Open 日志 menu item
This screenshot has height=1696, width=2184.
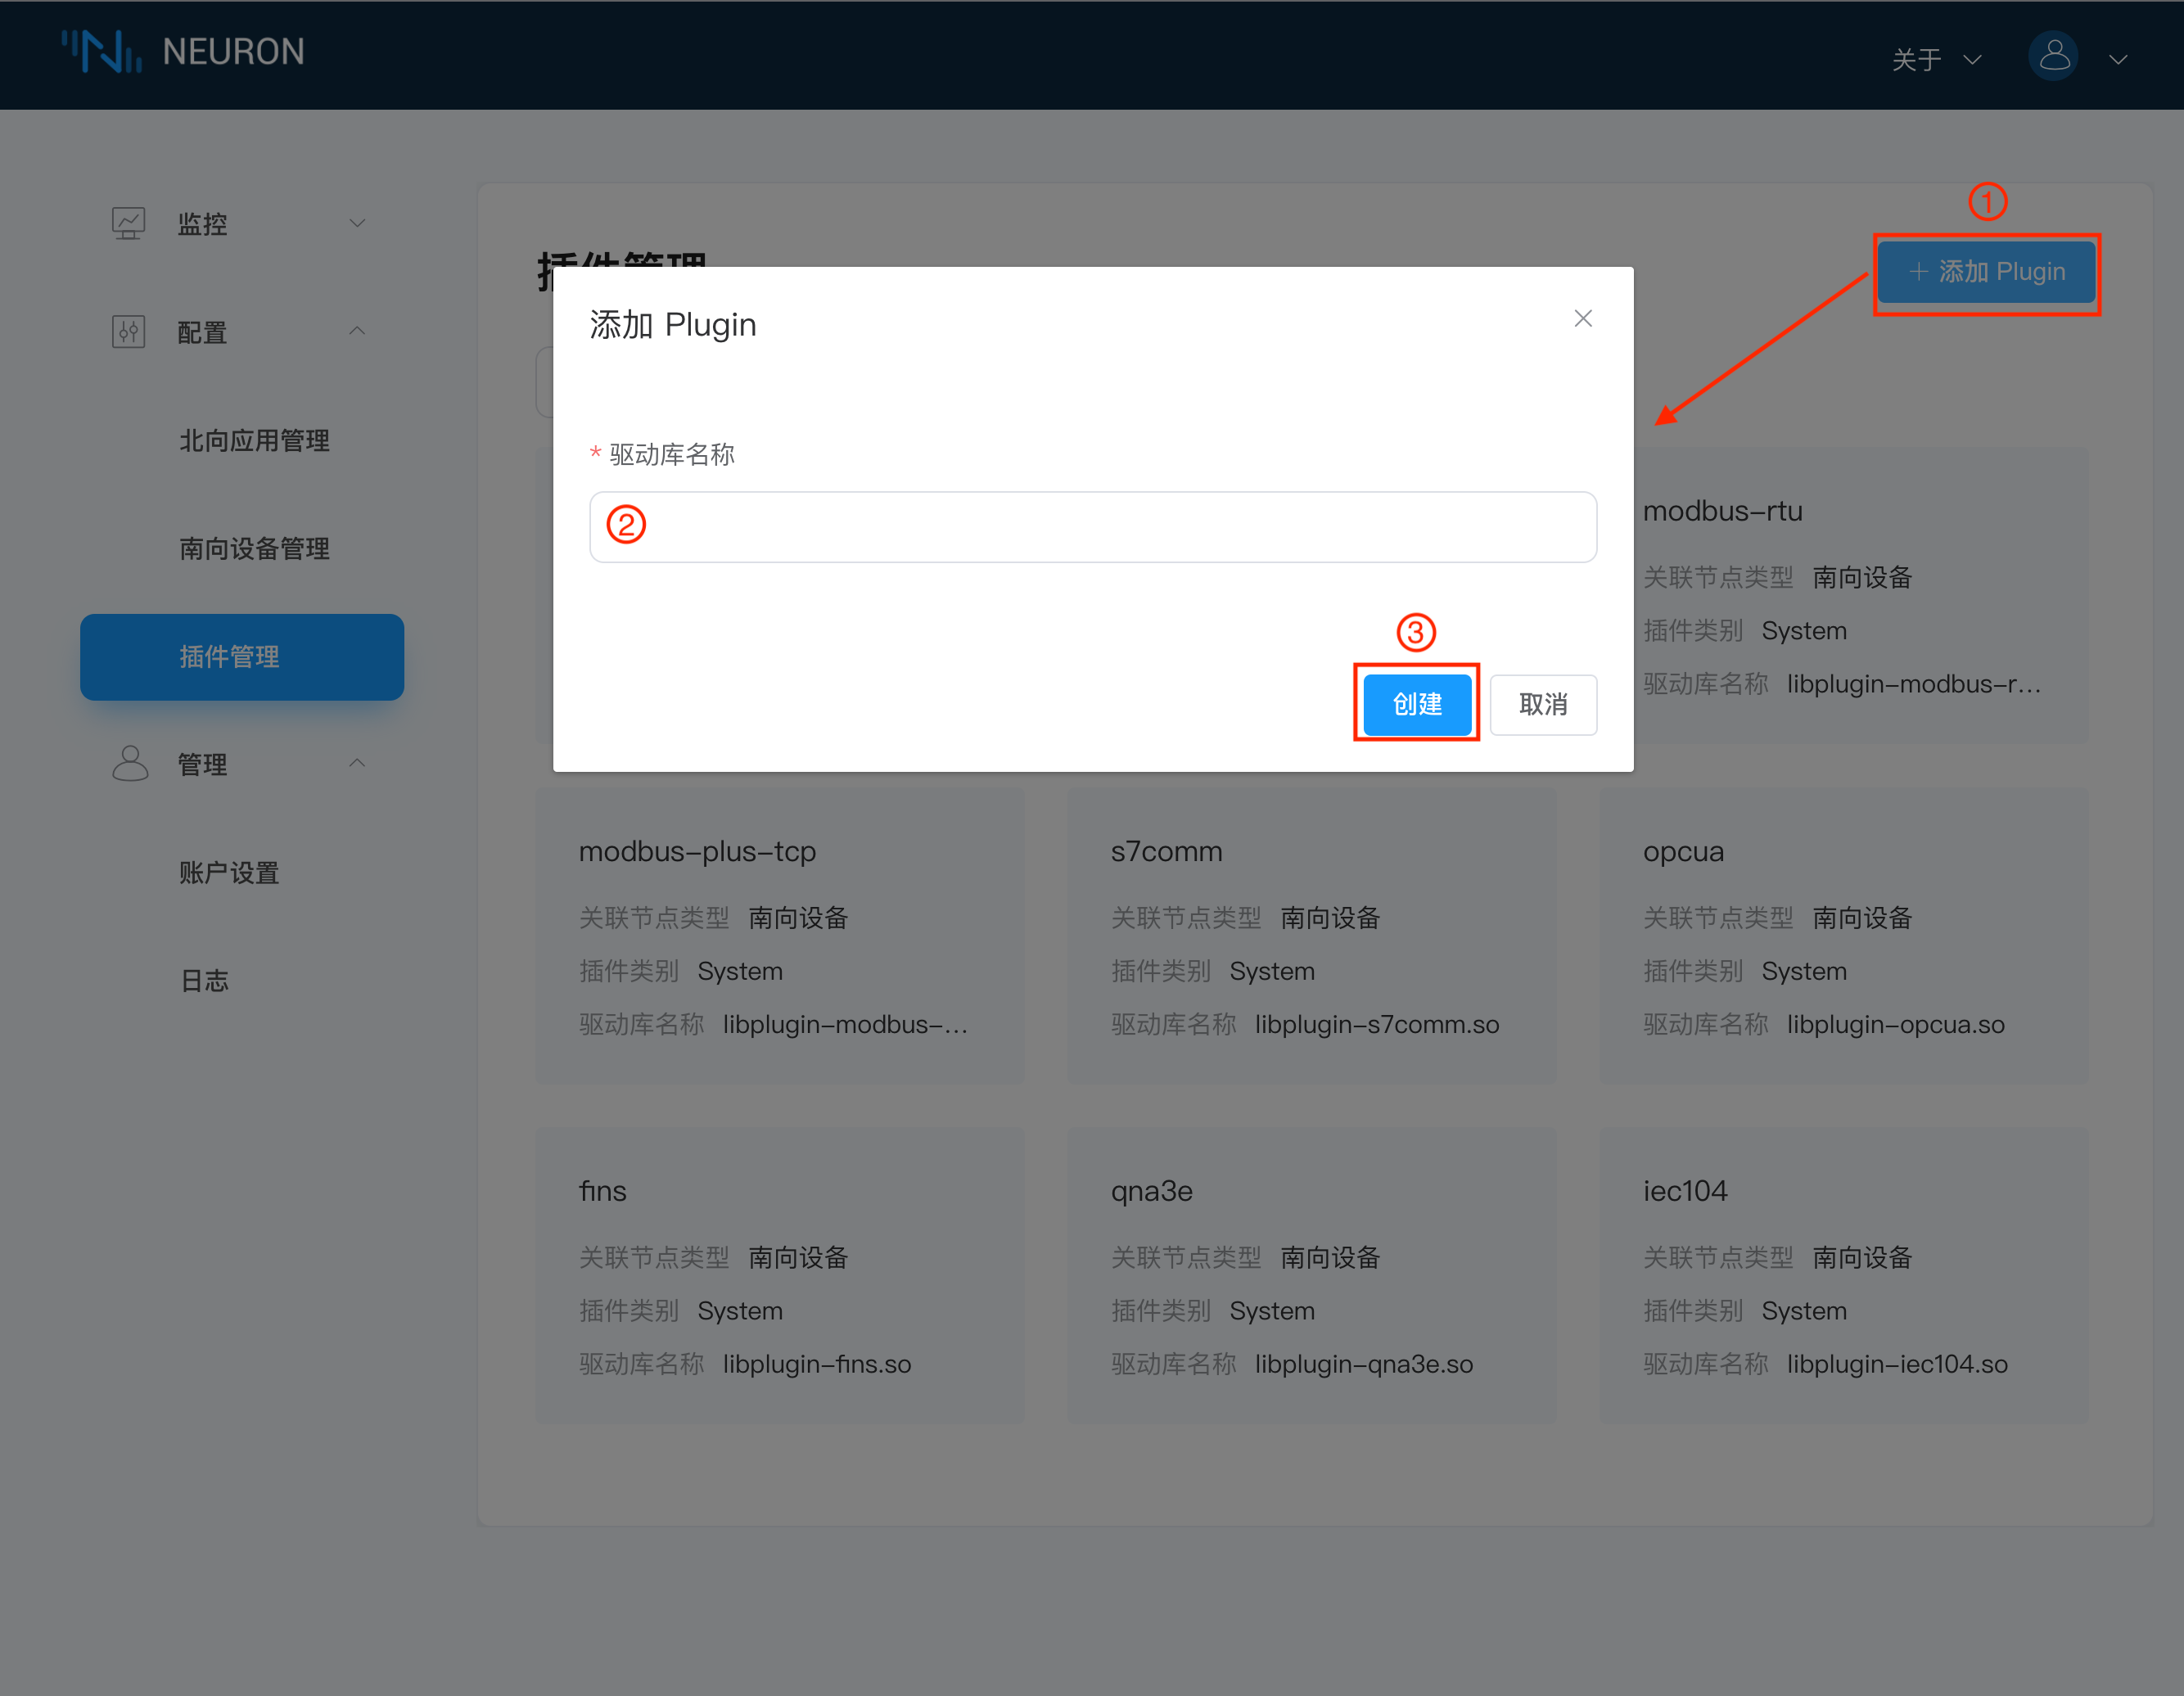tap(204, 980)
